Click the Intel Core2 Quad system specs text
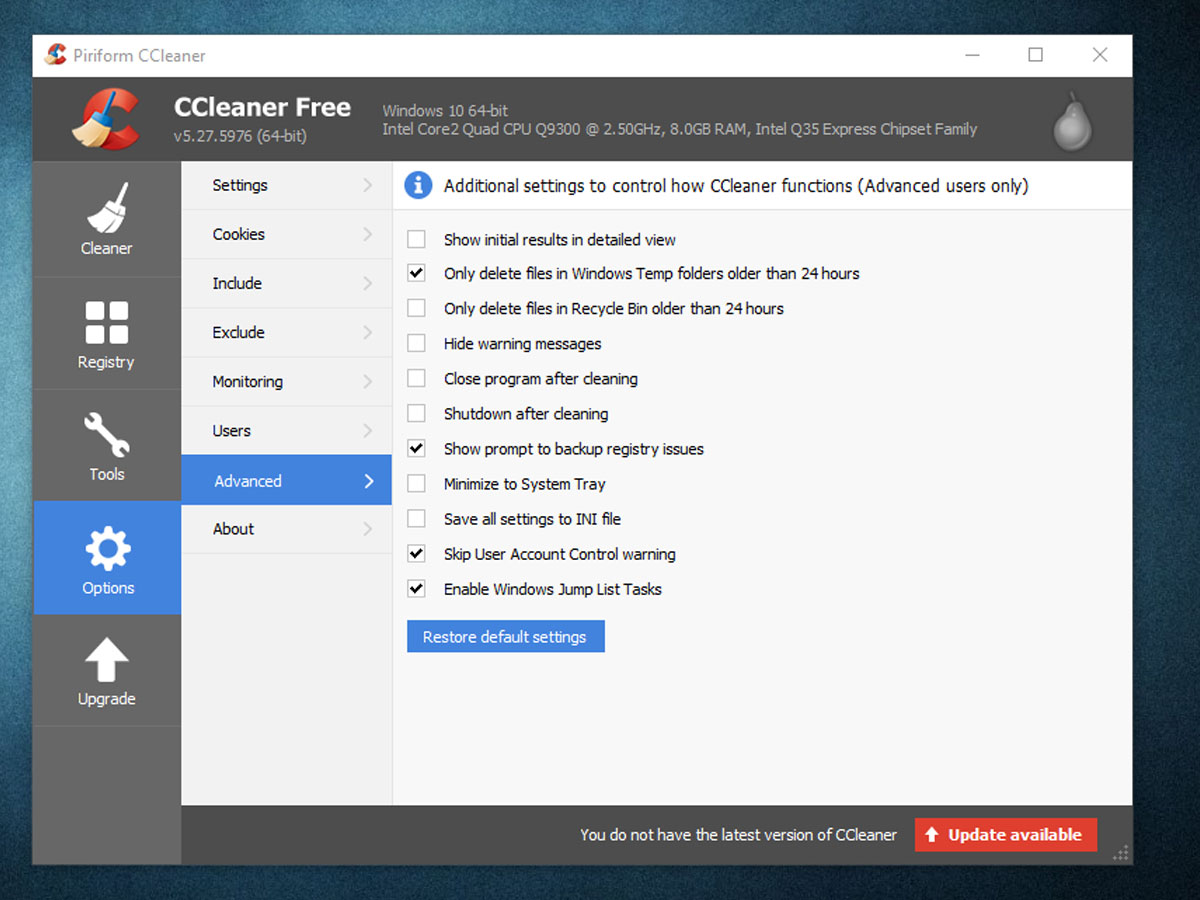Screen dimensions: 1200x900 pos(680,129)
